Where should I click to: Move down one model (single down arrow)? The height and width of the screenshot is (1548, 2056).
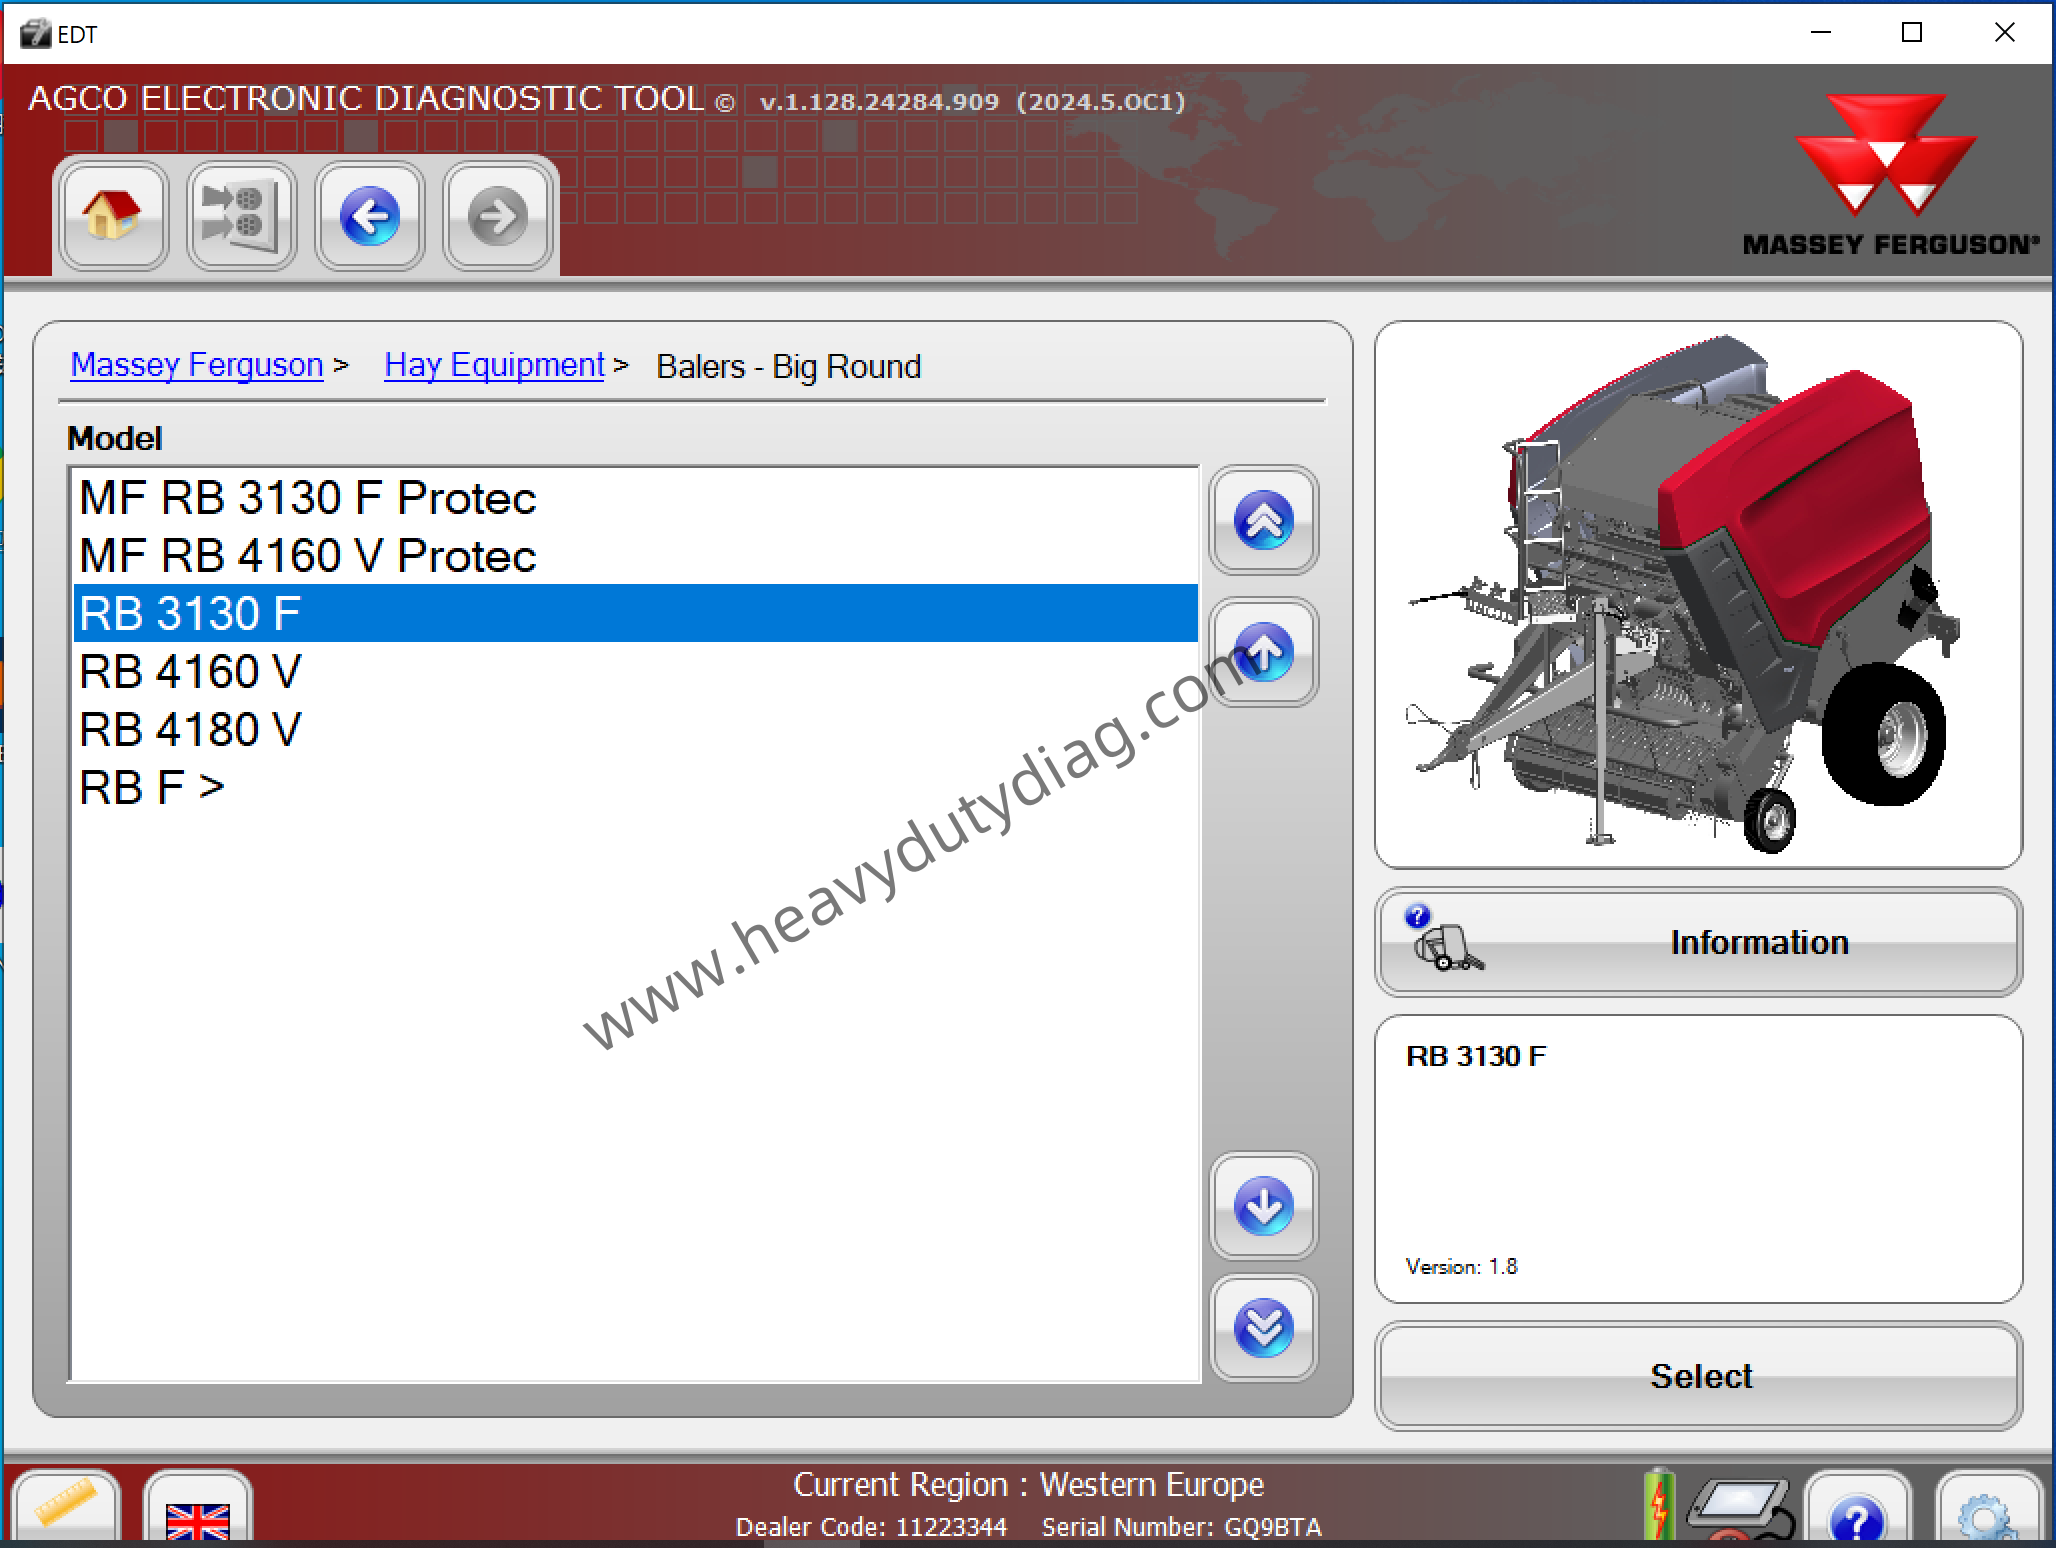click(1263, 1206)
